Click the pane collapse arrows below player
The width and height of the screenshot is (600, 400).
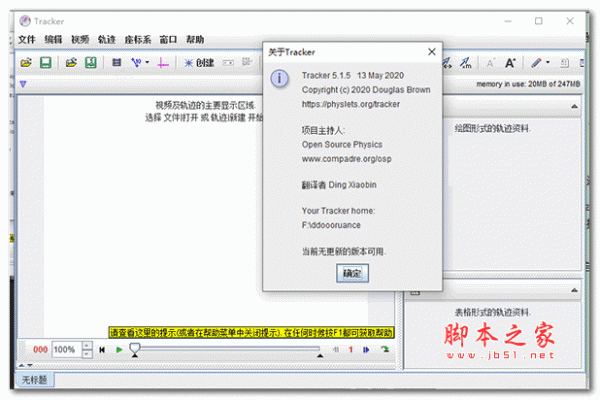[x=26, y=366]
